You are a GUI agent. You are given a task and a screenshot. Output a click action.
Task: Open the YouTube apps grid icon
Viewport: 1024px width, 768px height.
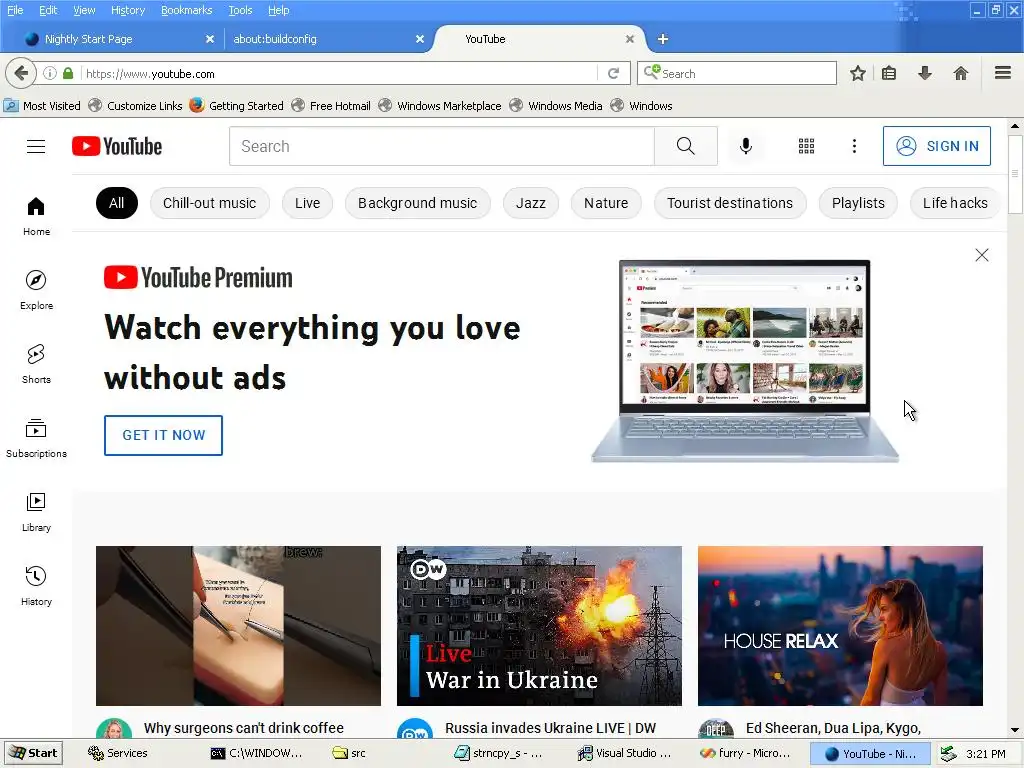pyautogui.click(x=807, y=146)
